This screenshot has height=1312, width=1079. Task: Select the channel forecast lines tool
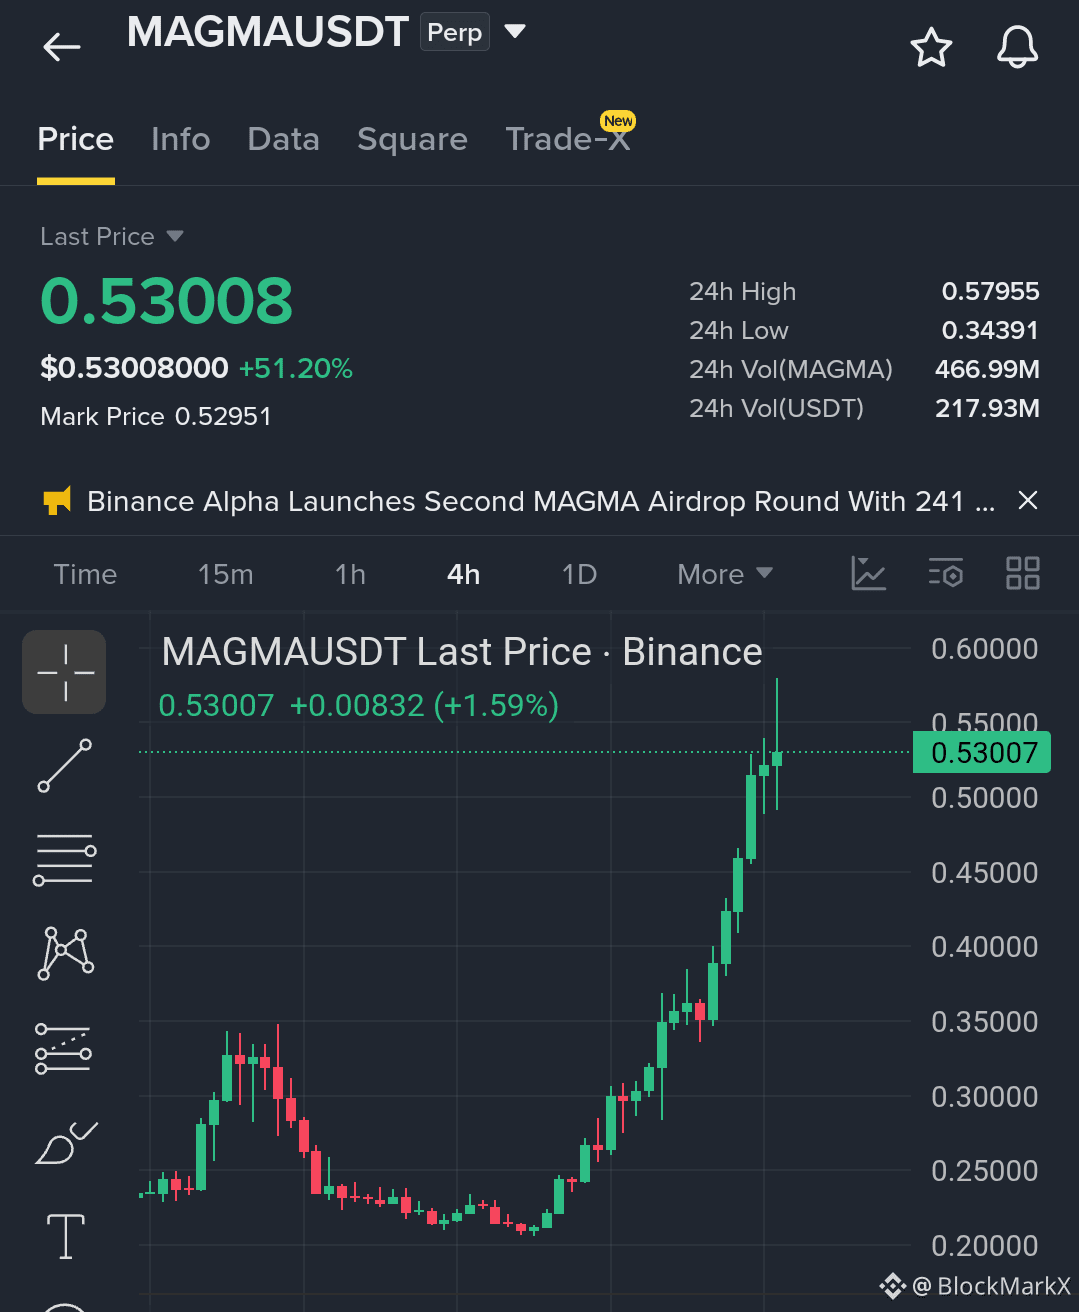64,1048
